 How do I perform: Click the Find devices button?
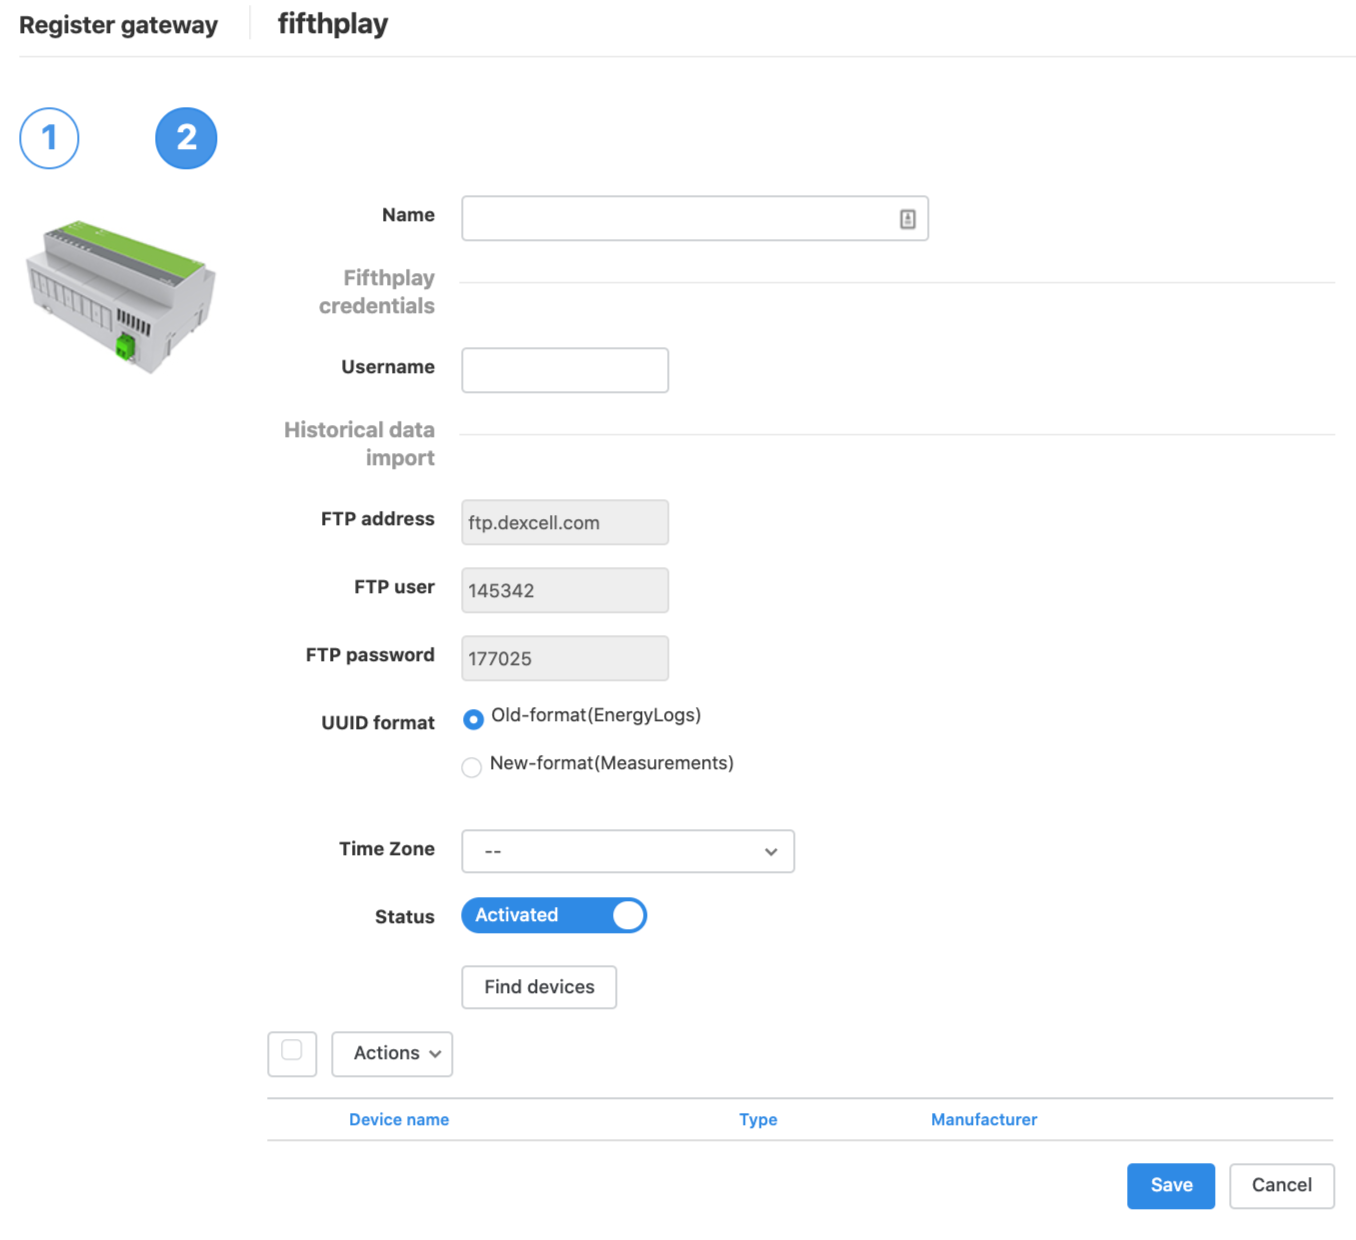(x=539, y=987)
